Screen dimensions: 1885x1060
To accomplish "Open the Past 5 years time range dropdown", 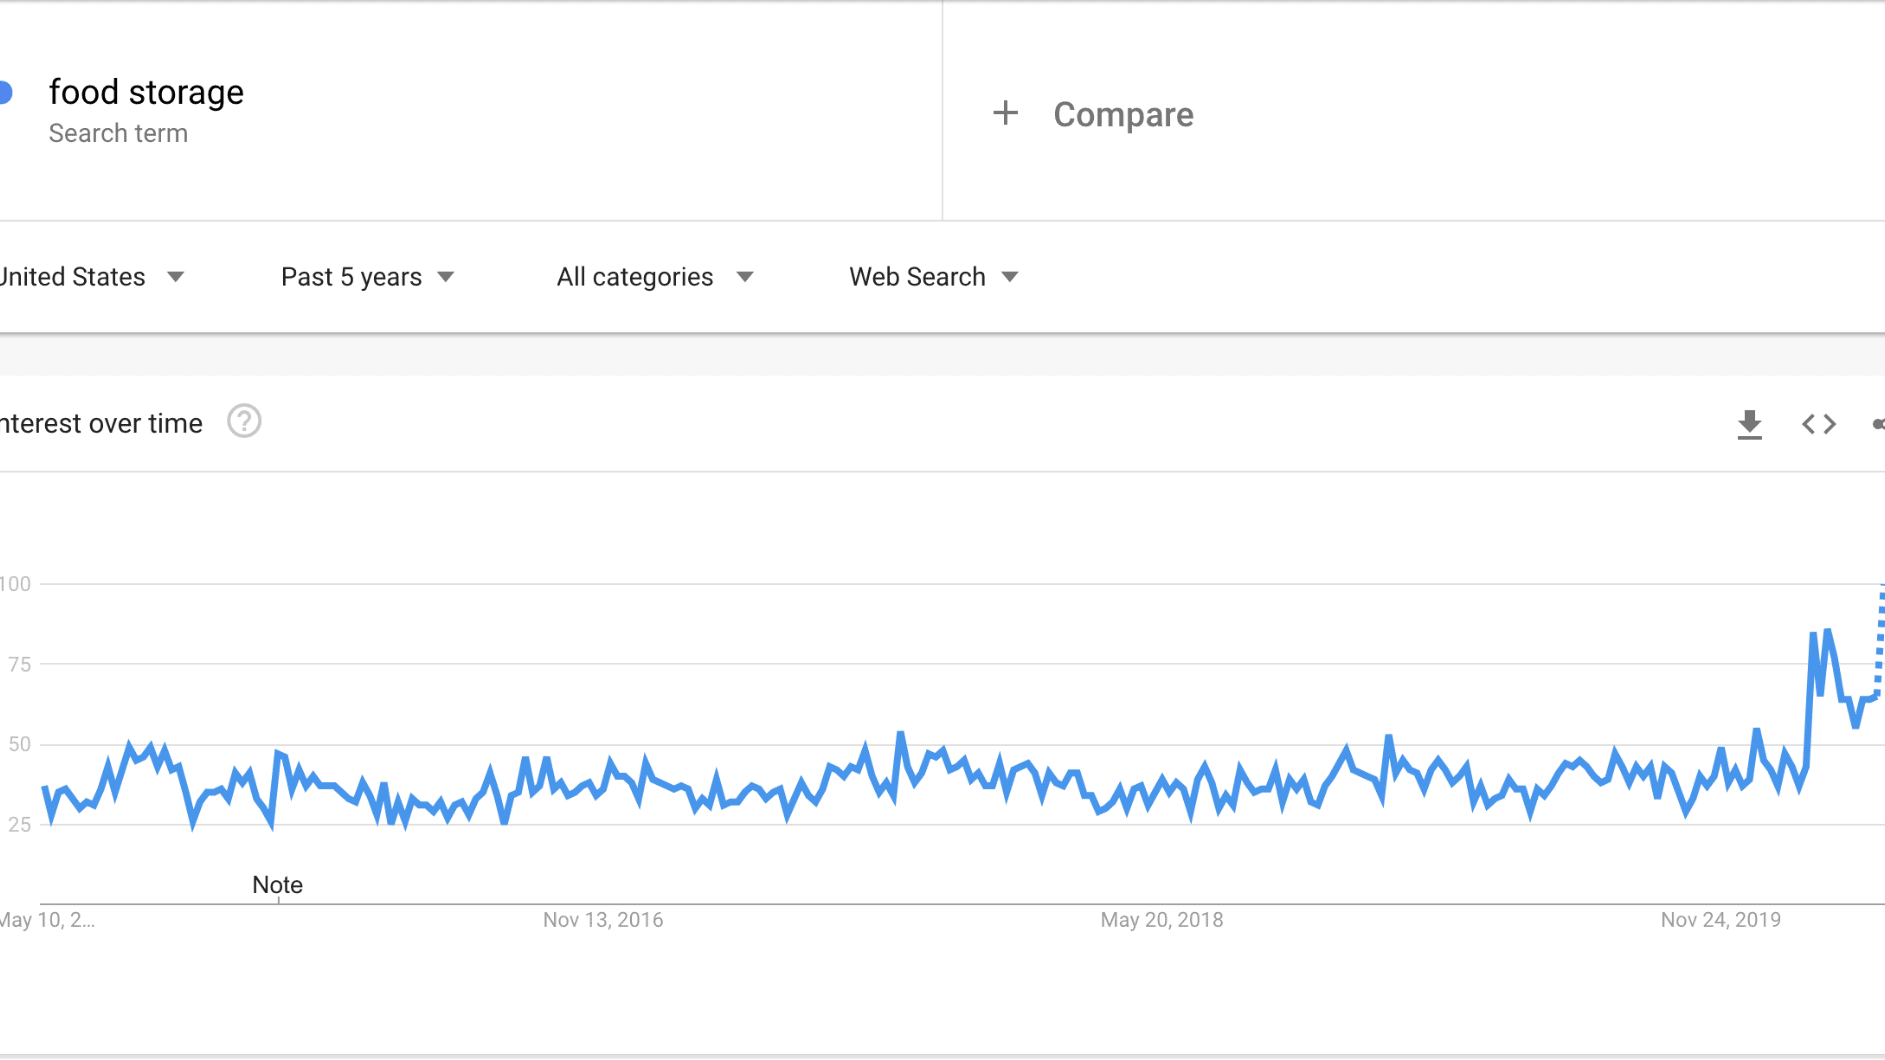I will click(x=367, y=277).
